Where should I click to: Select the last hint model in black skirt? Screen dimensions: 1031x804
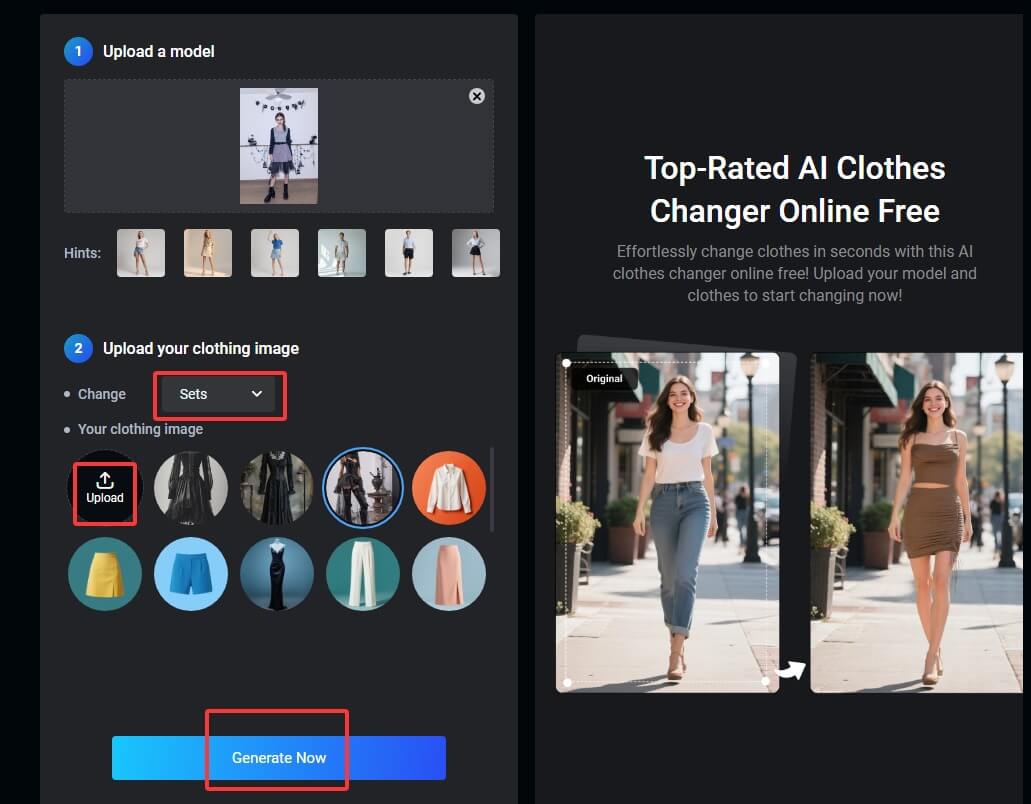pos(476,253)
